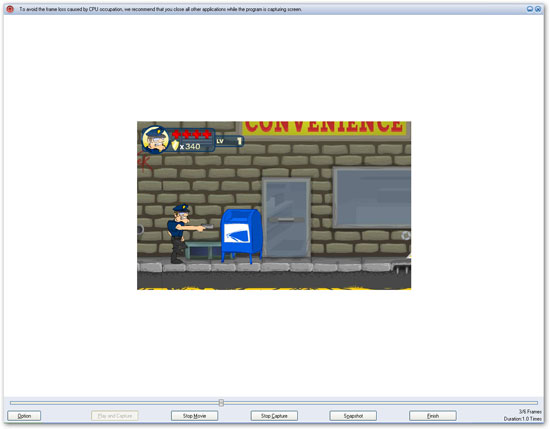550x429 pixels.
Task: Click the CONVENIENCE store sign
Action: pyautogui.click(x=324, y=128)
